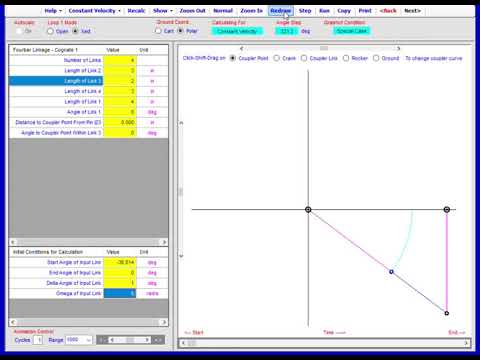Click the Number of Links value cell
The height and width of the screenshot is (360, 480).
pyautogui.click(x=120, y=60)
